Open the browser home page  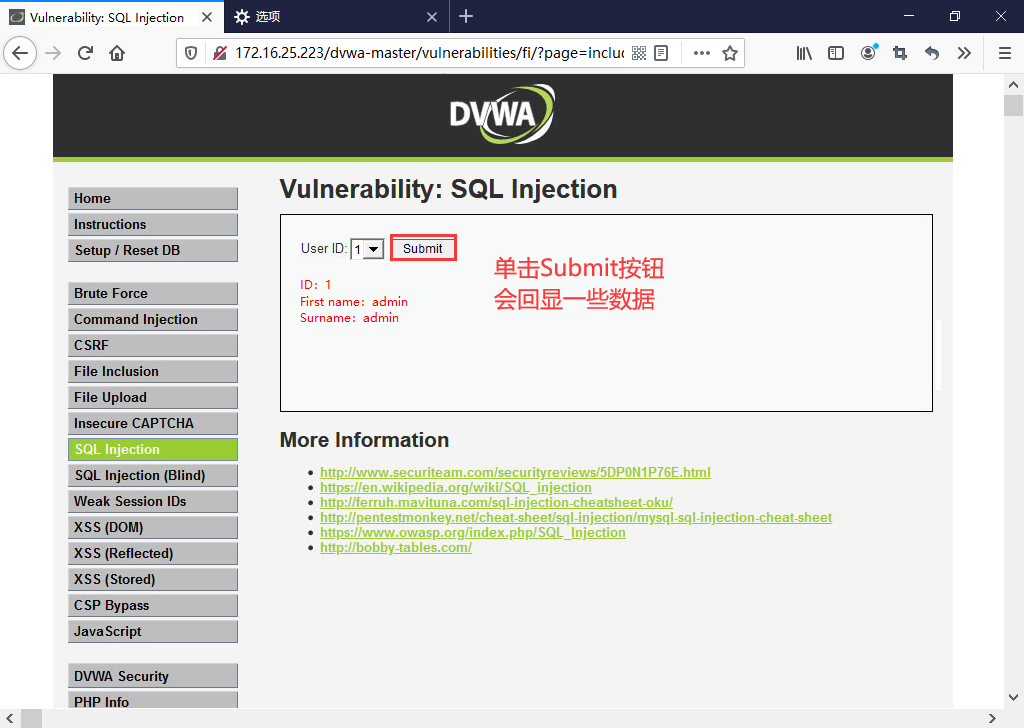117,53
